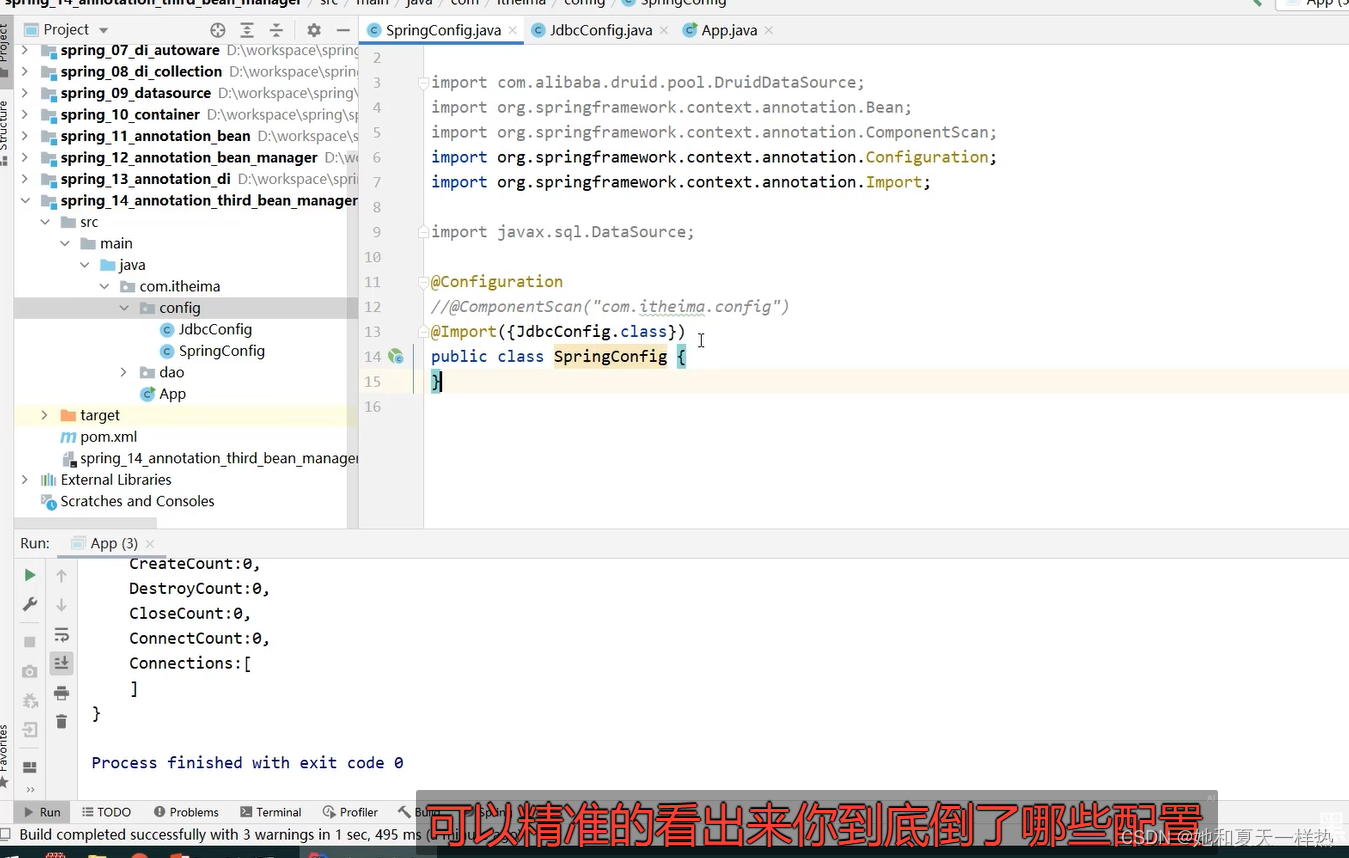This screenshot has height=858, width=1349.
Task: Click the Collapse All icon in Project panel
Action: coord(277,30)
